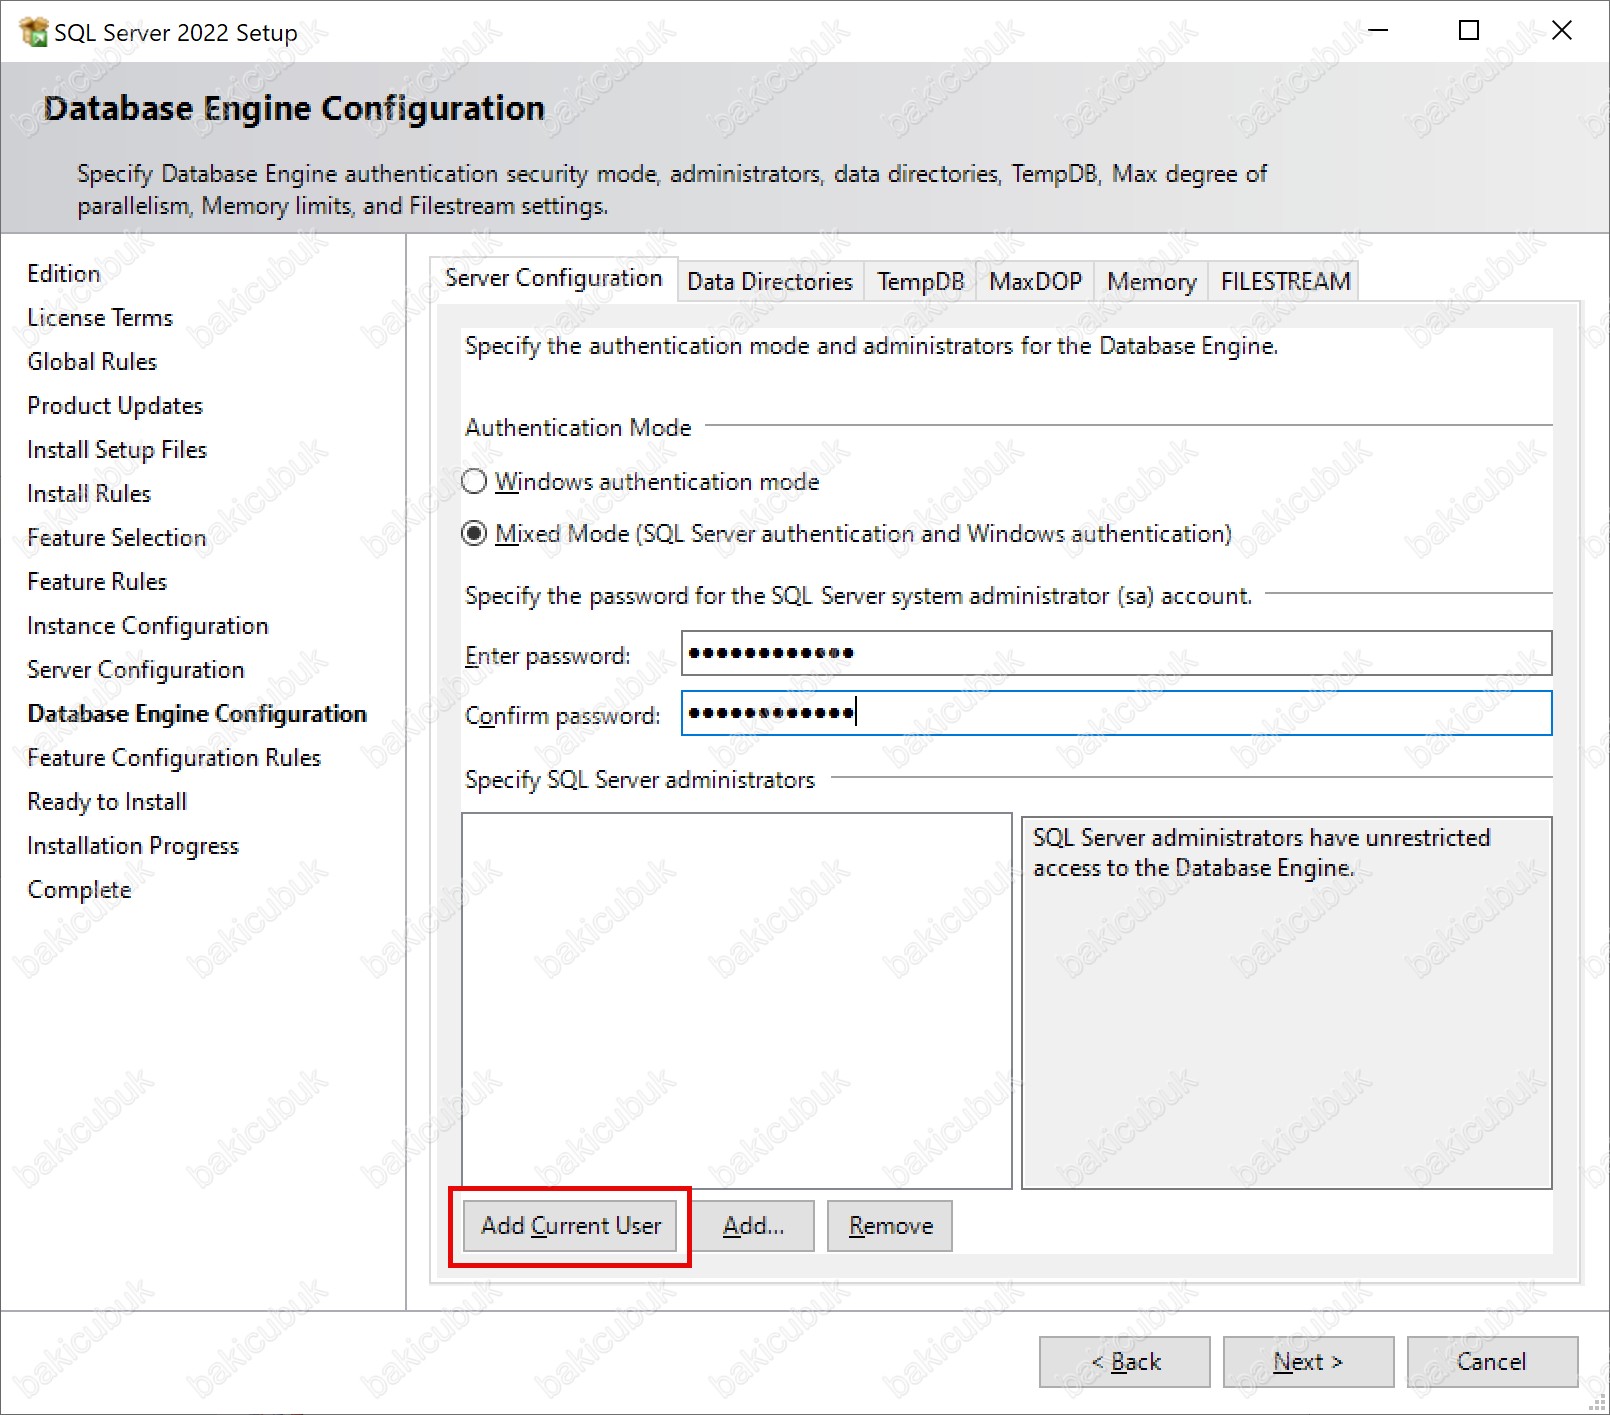Screen dimensions: 1610x1415
Task: Click the Instance Configuration step
Action: tap(148, 626)
